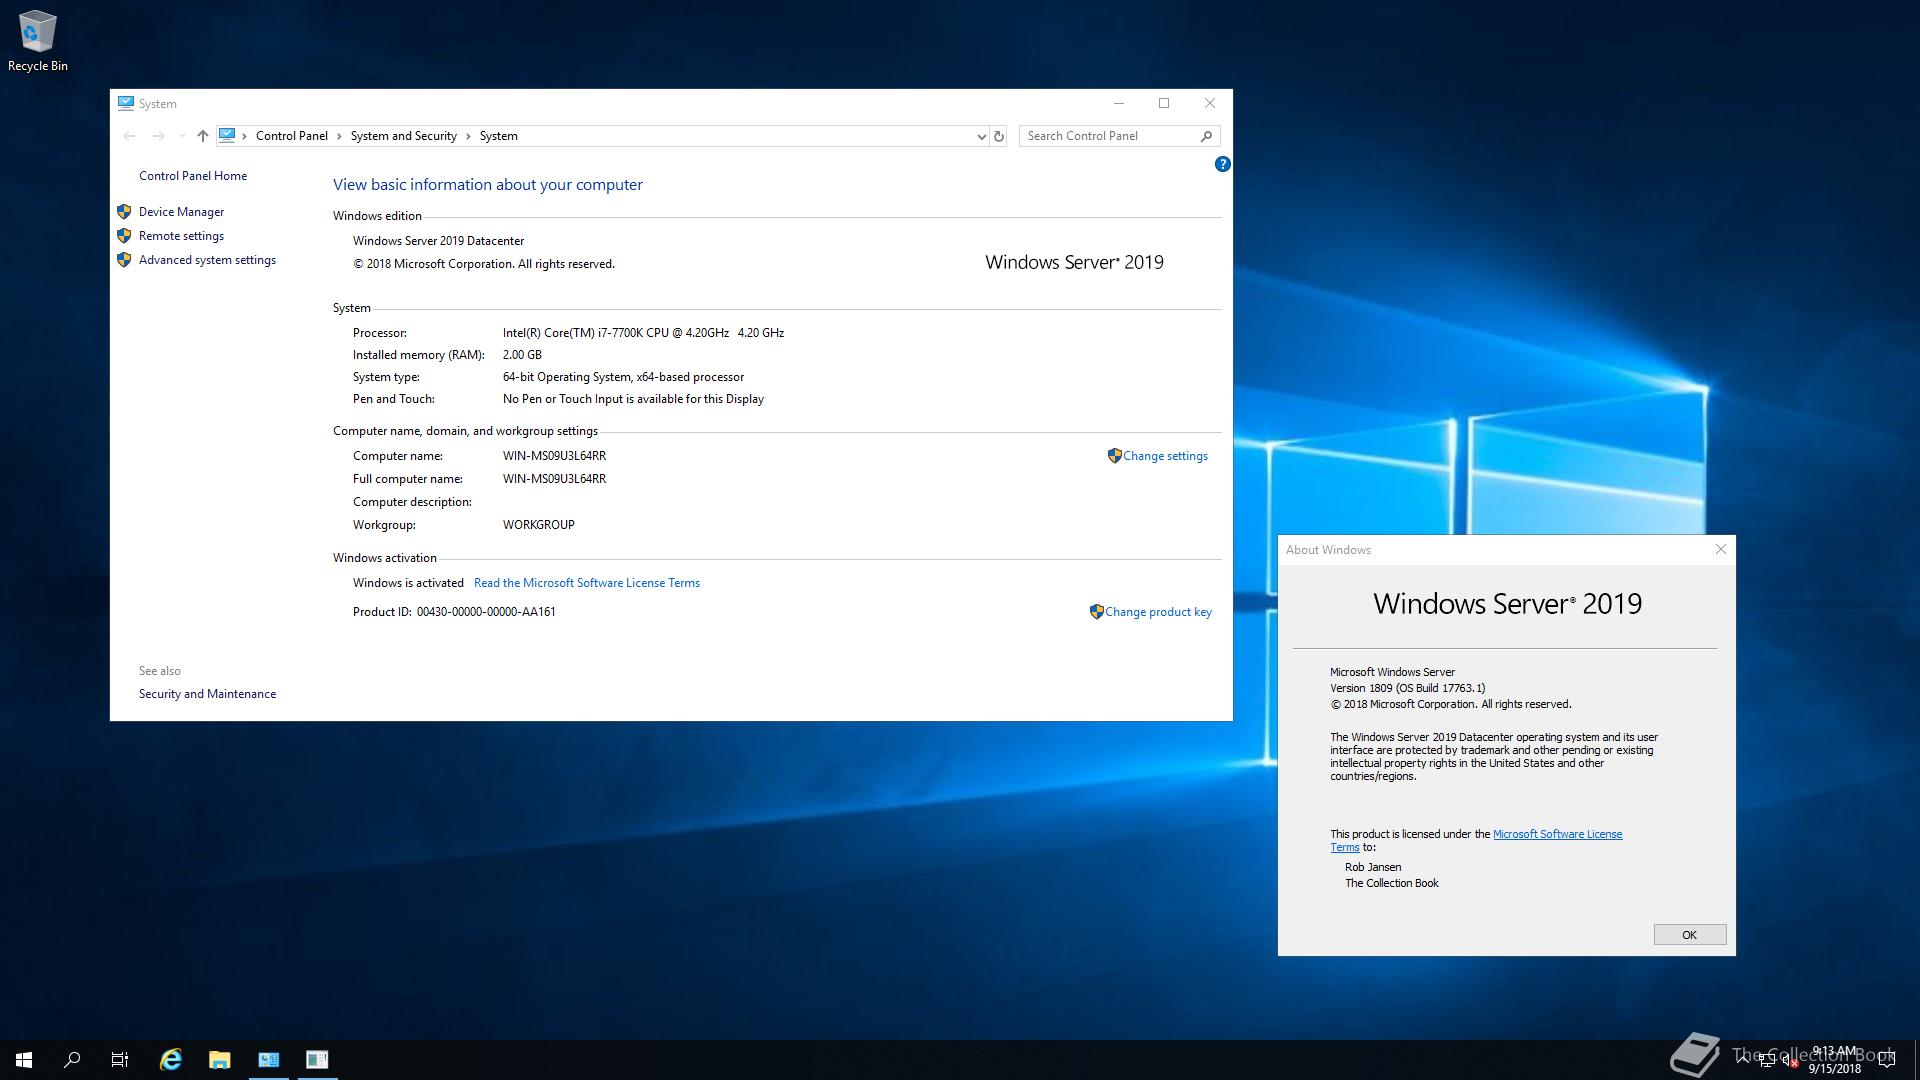Open Remote settings
Screen dimensions: 1920x1080
[x=181, y=236]
